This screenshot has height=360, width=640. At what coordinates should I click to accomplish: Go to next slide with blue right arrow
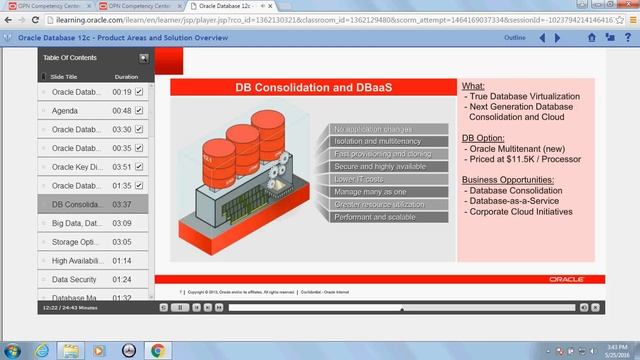tap(557, 38)
